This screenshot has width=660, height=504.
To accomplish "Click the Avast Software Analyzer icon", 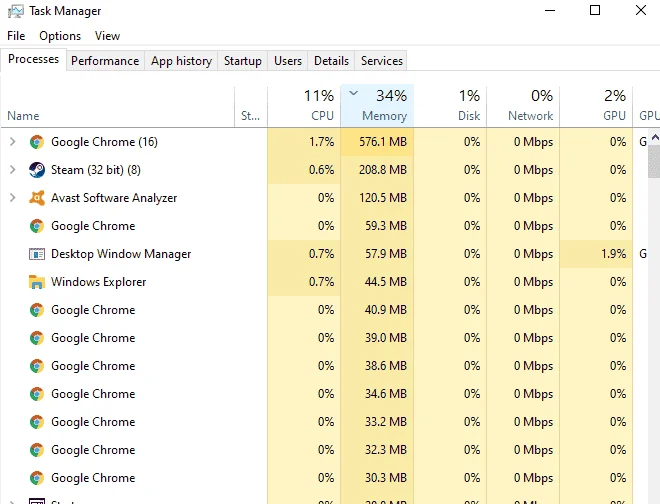I will tap(37, 198).
